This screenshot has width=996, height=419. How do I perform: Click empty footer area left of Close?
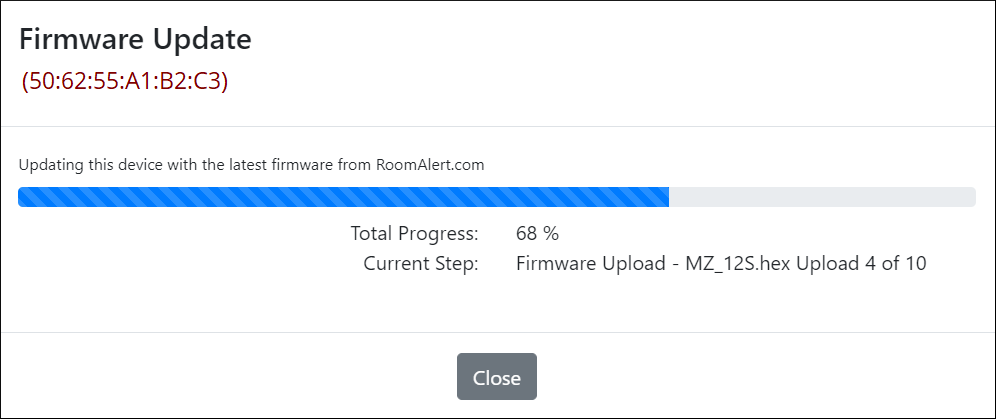230,377
